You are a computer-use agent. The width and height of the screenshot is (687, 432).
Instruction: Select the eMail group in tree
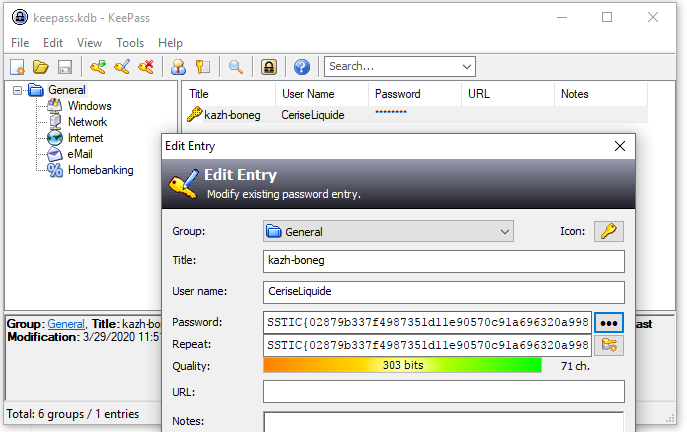coord(80,154)
